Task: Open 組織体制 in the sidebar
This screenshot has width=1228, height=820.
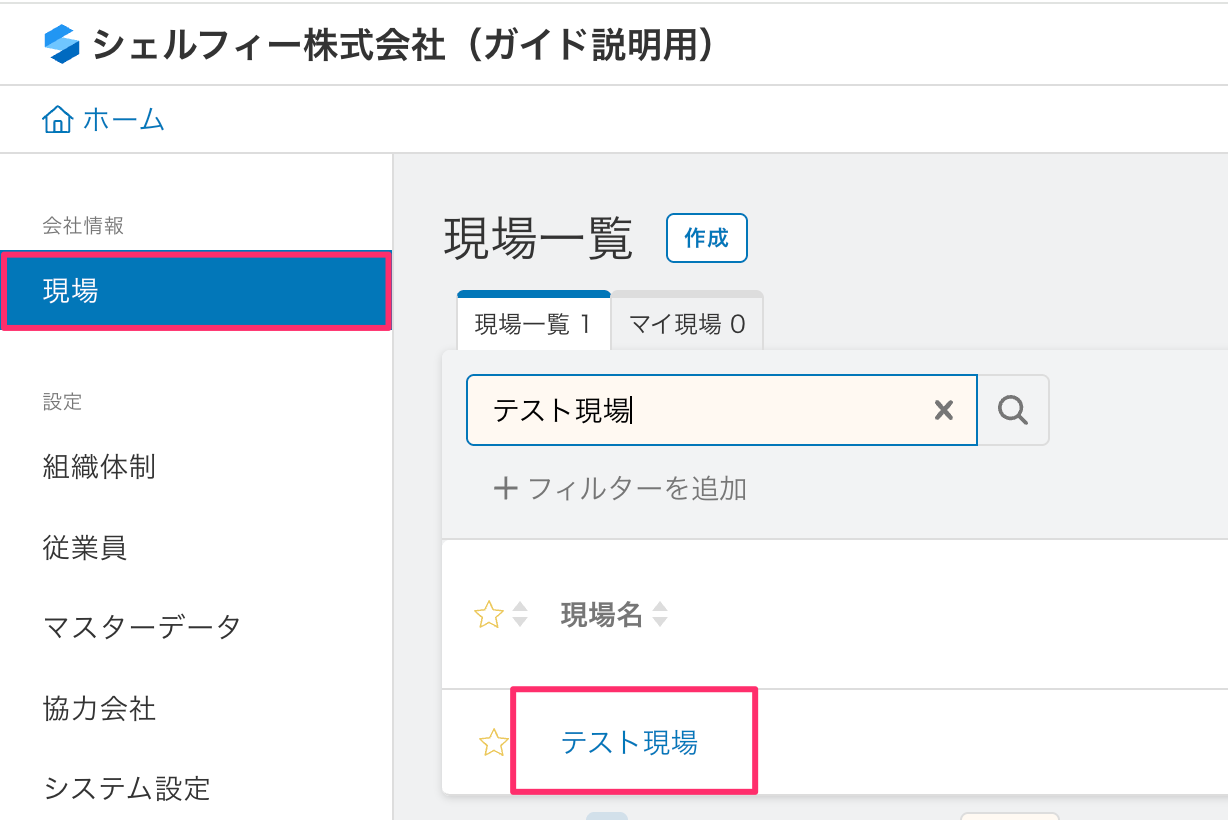Action: click(x=99, y=467)
